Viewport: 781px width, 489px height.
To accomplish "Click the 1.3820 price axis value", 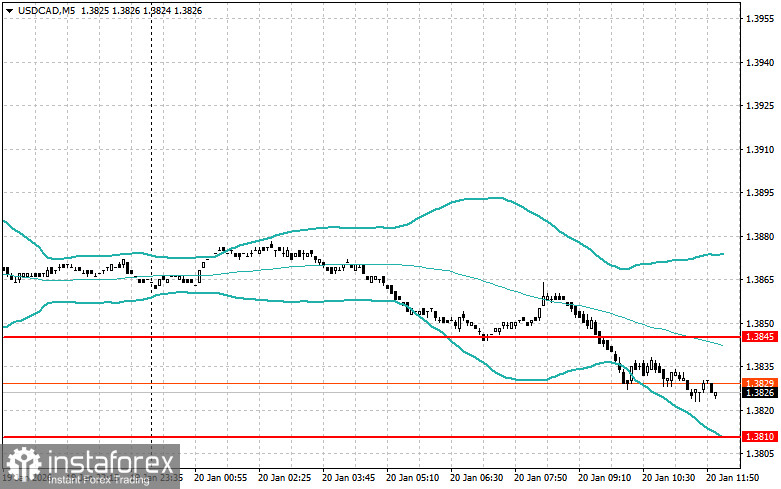I will [x=760, y=410].
